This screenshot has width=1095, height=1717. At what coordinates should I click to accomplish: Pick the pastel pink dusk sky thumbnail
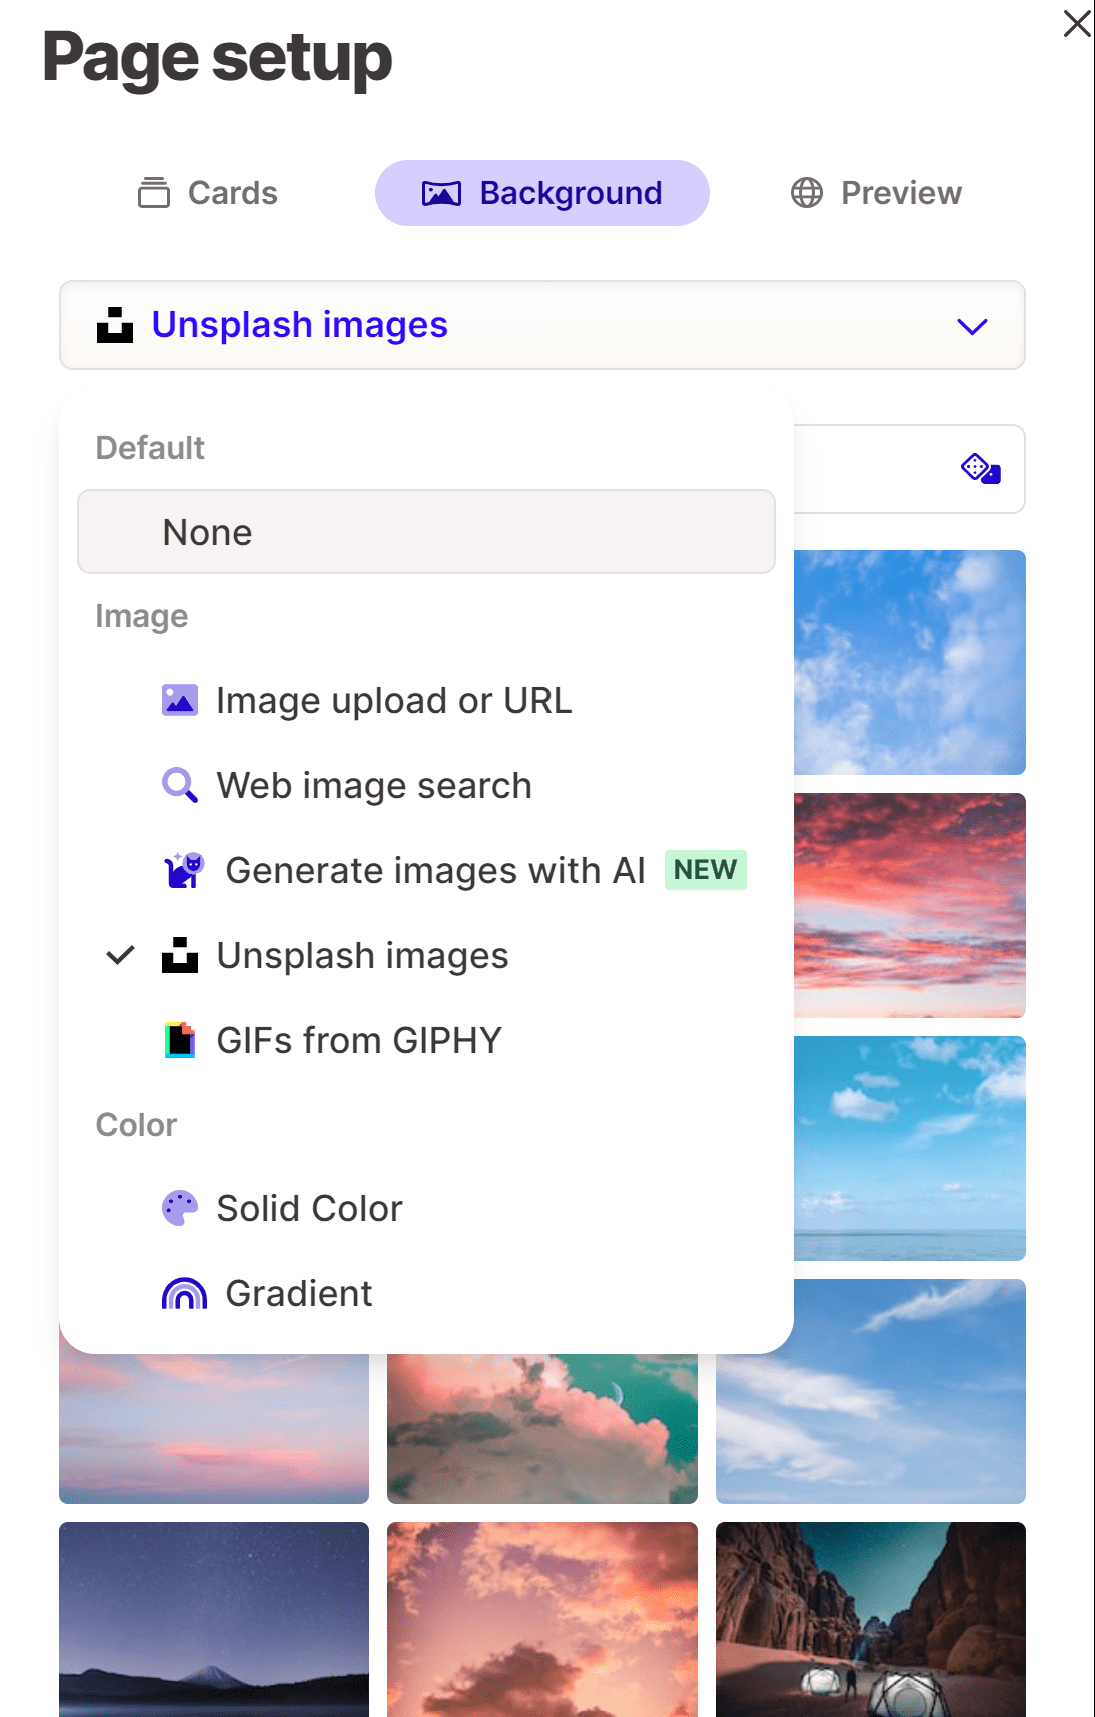click(214, 1428)
